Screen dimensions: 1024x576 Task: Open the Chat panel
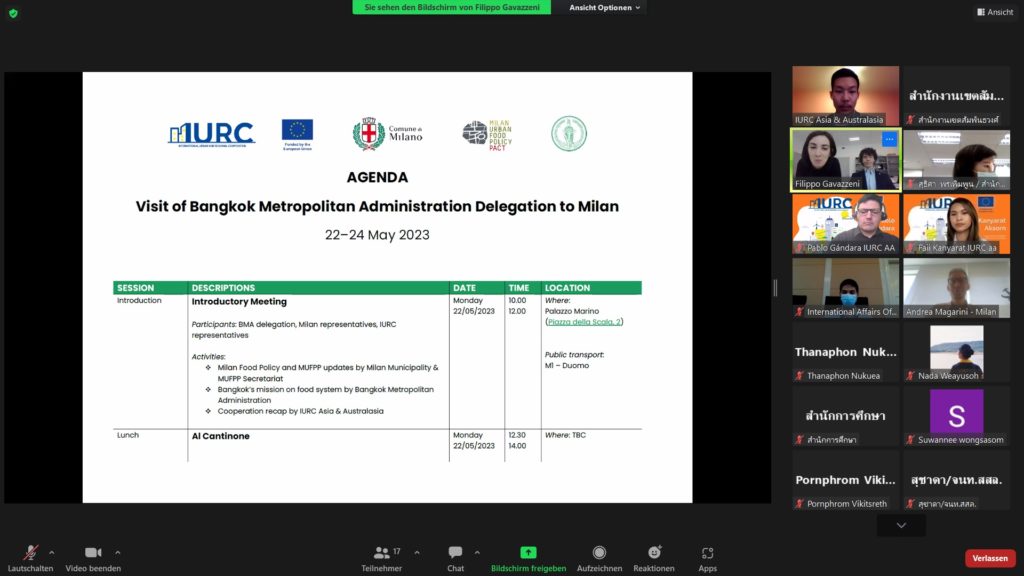pos(455,552)
